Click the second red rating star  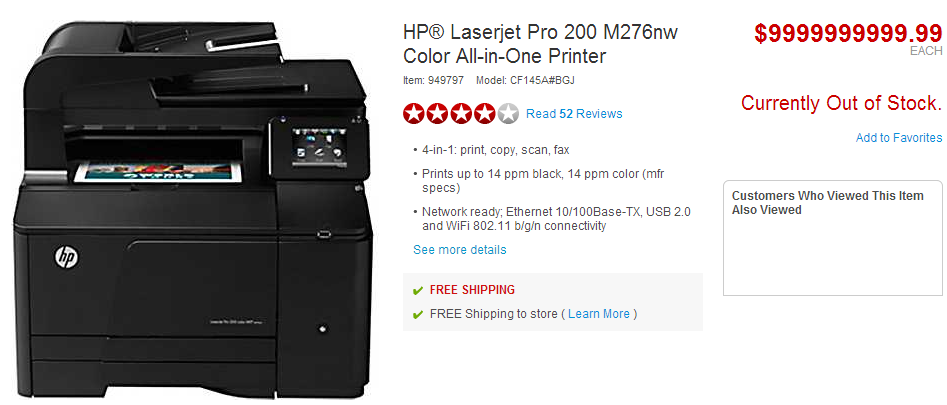[x=438, y=113]
